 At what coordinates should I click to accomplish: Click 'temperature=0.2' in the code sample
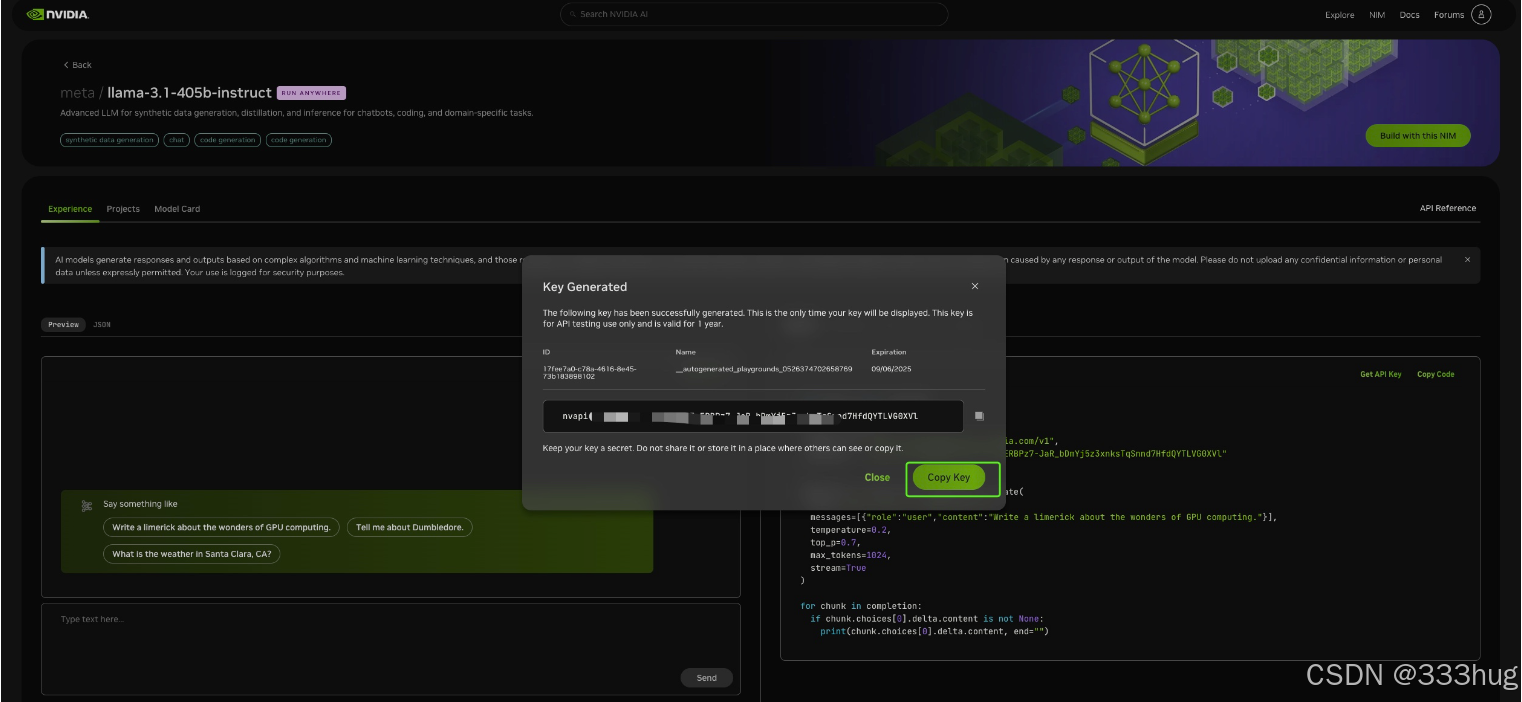(849, 530)
